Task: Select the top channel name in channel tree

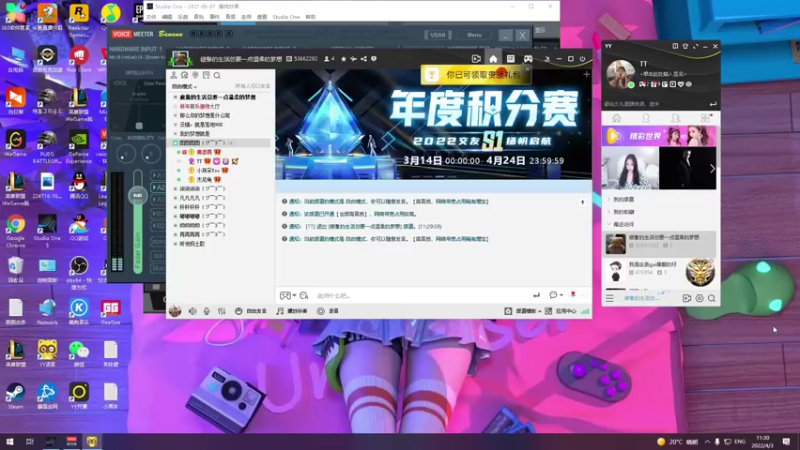Action: tap(218, 97)
